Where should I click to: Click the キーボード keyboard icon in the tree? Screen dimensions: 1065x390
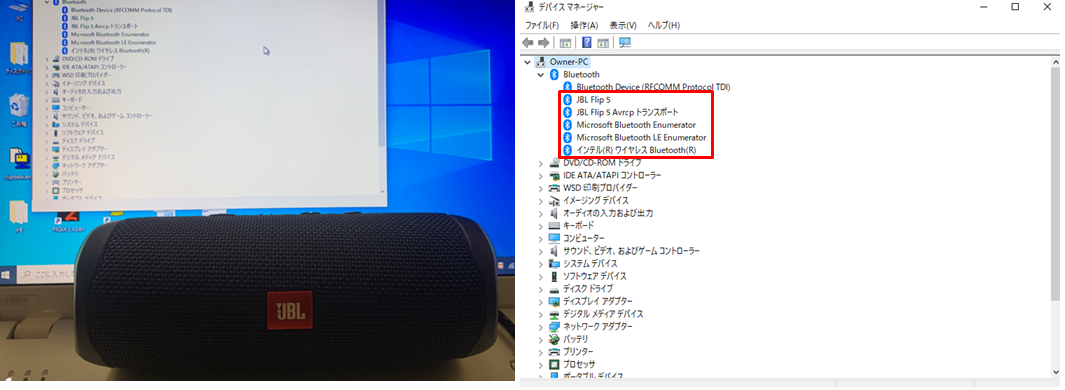(554, 226)
